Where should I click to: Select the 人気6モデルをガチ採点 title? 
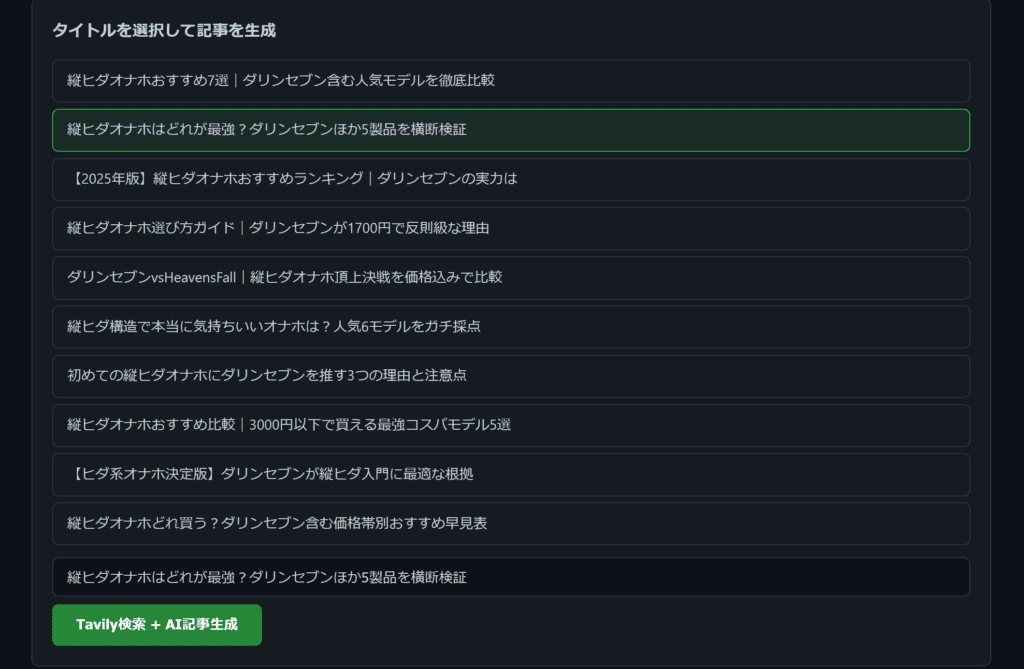tap(510, 326)
